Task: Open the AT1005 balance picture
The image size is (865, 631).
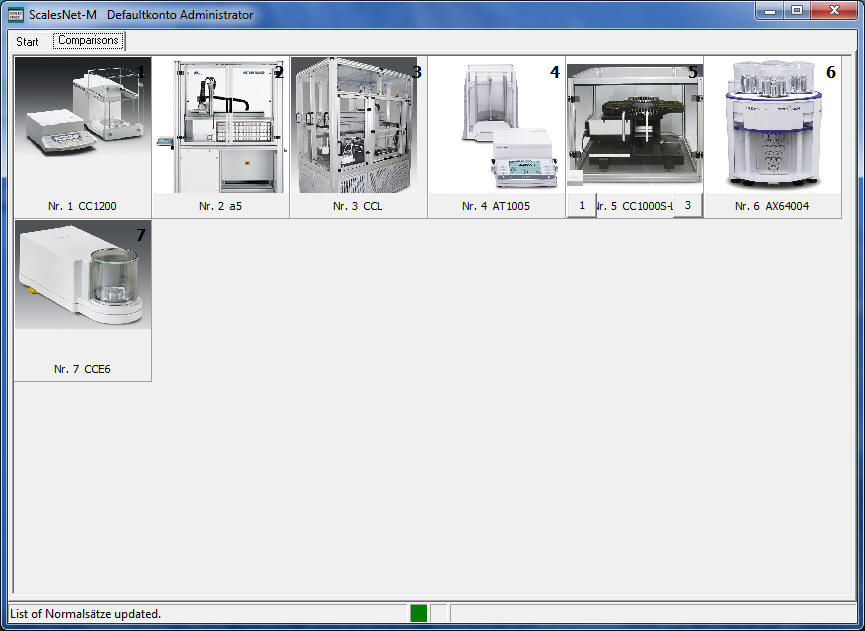Action: pos(496,125)
